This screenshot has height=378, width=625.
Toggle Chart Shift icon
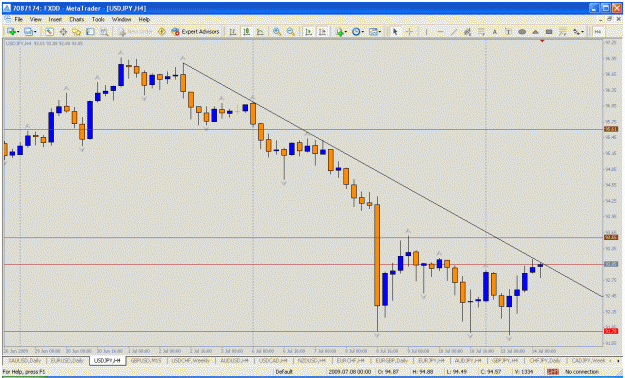(x=322, y=32)
